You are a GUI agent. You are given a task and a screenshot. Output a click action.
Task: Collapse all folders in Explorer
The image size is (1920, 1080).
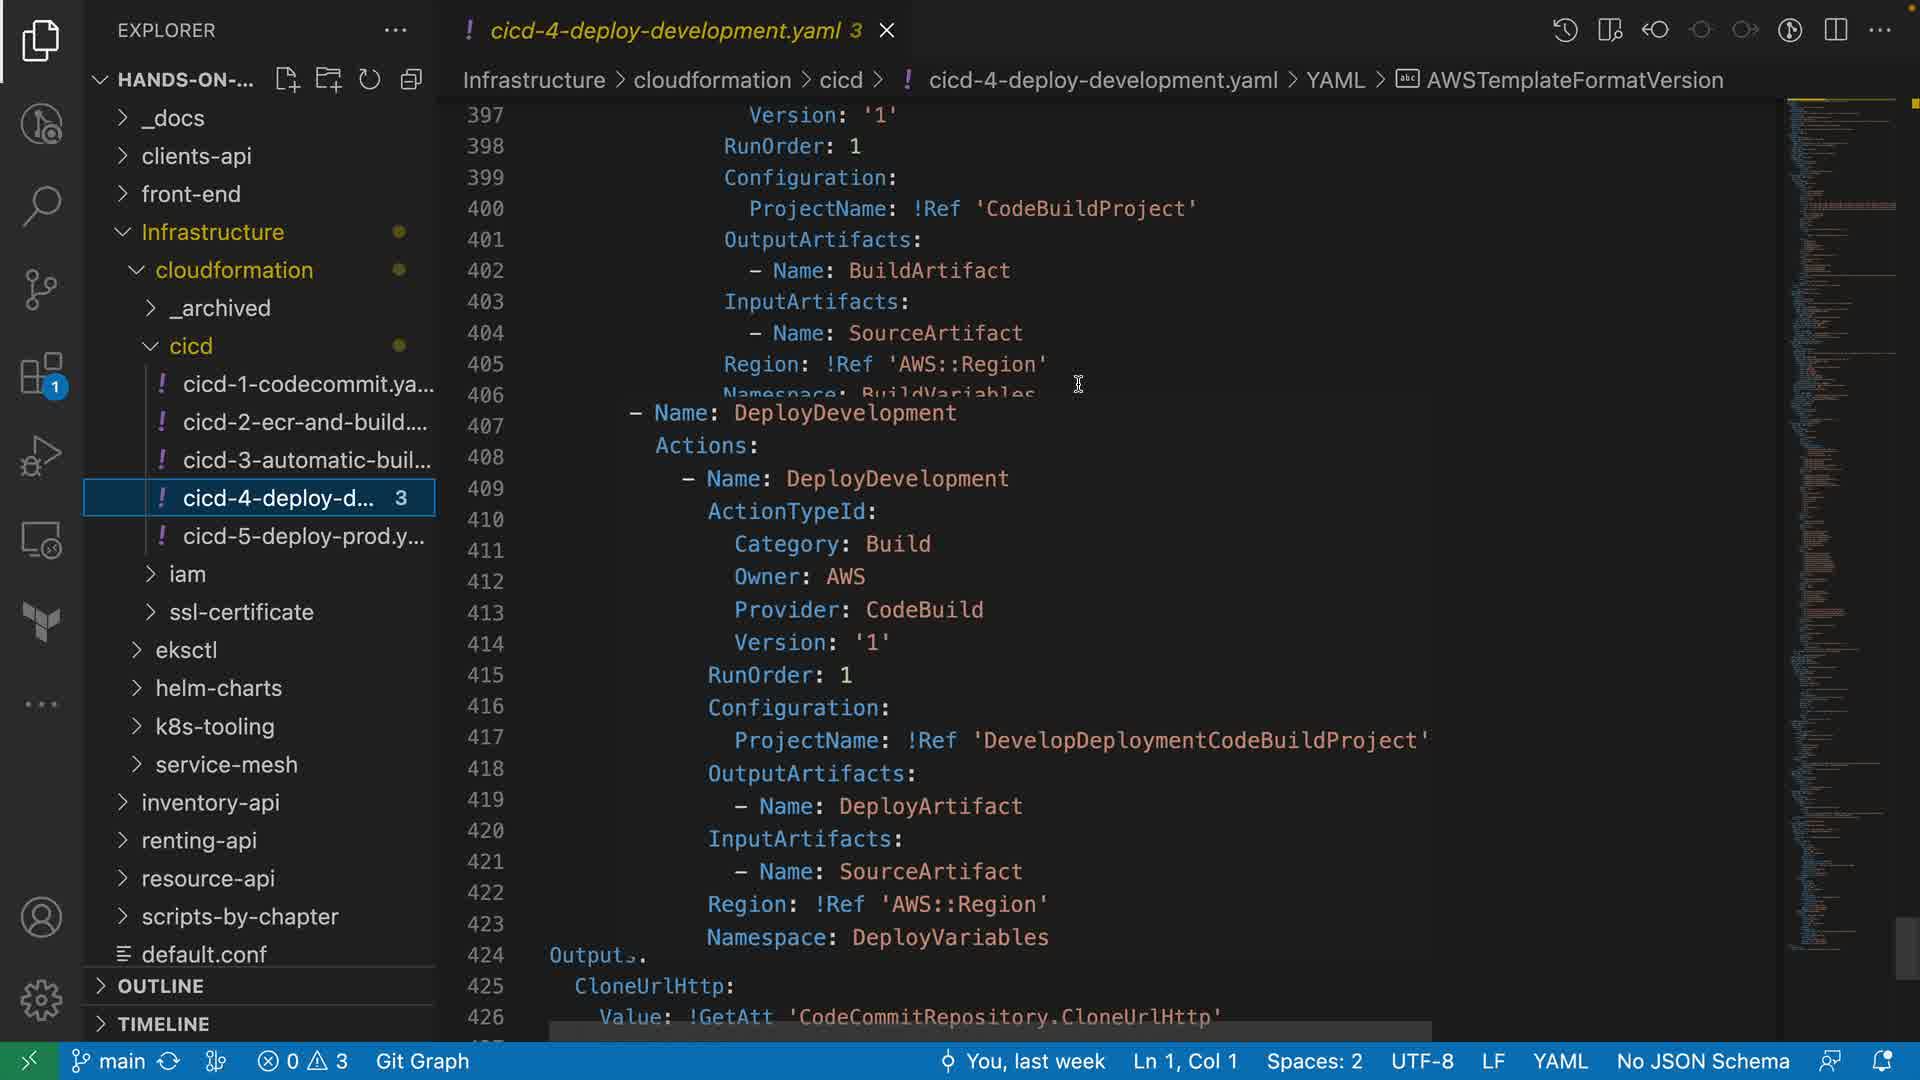point(411,80)
